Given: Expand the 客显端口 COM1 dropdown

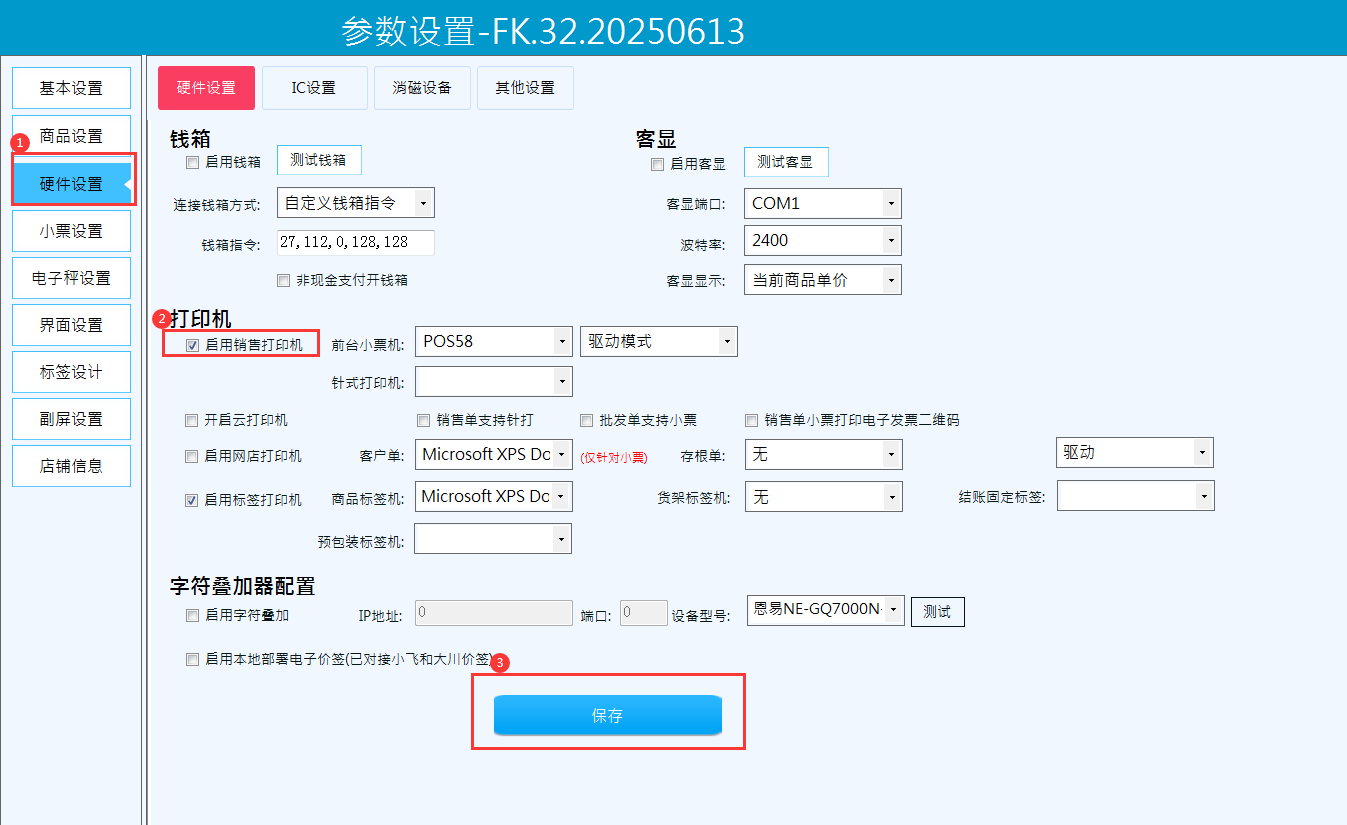Looking at the screenshot, I should [x=822, y=203].
